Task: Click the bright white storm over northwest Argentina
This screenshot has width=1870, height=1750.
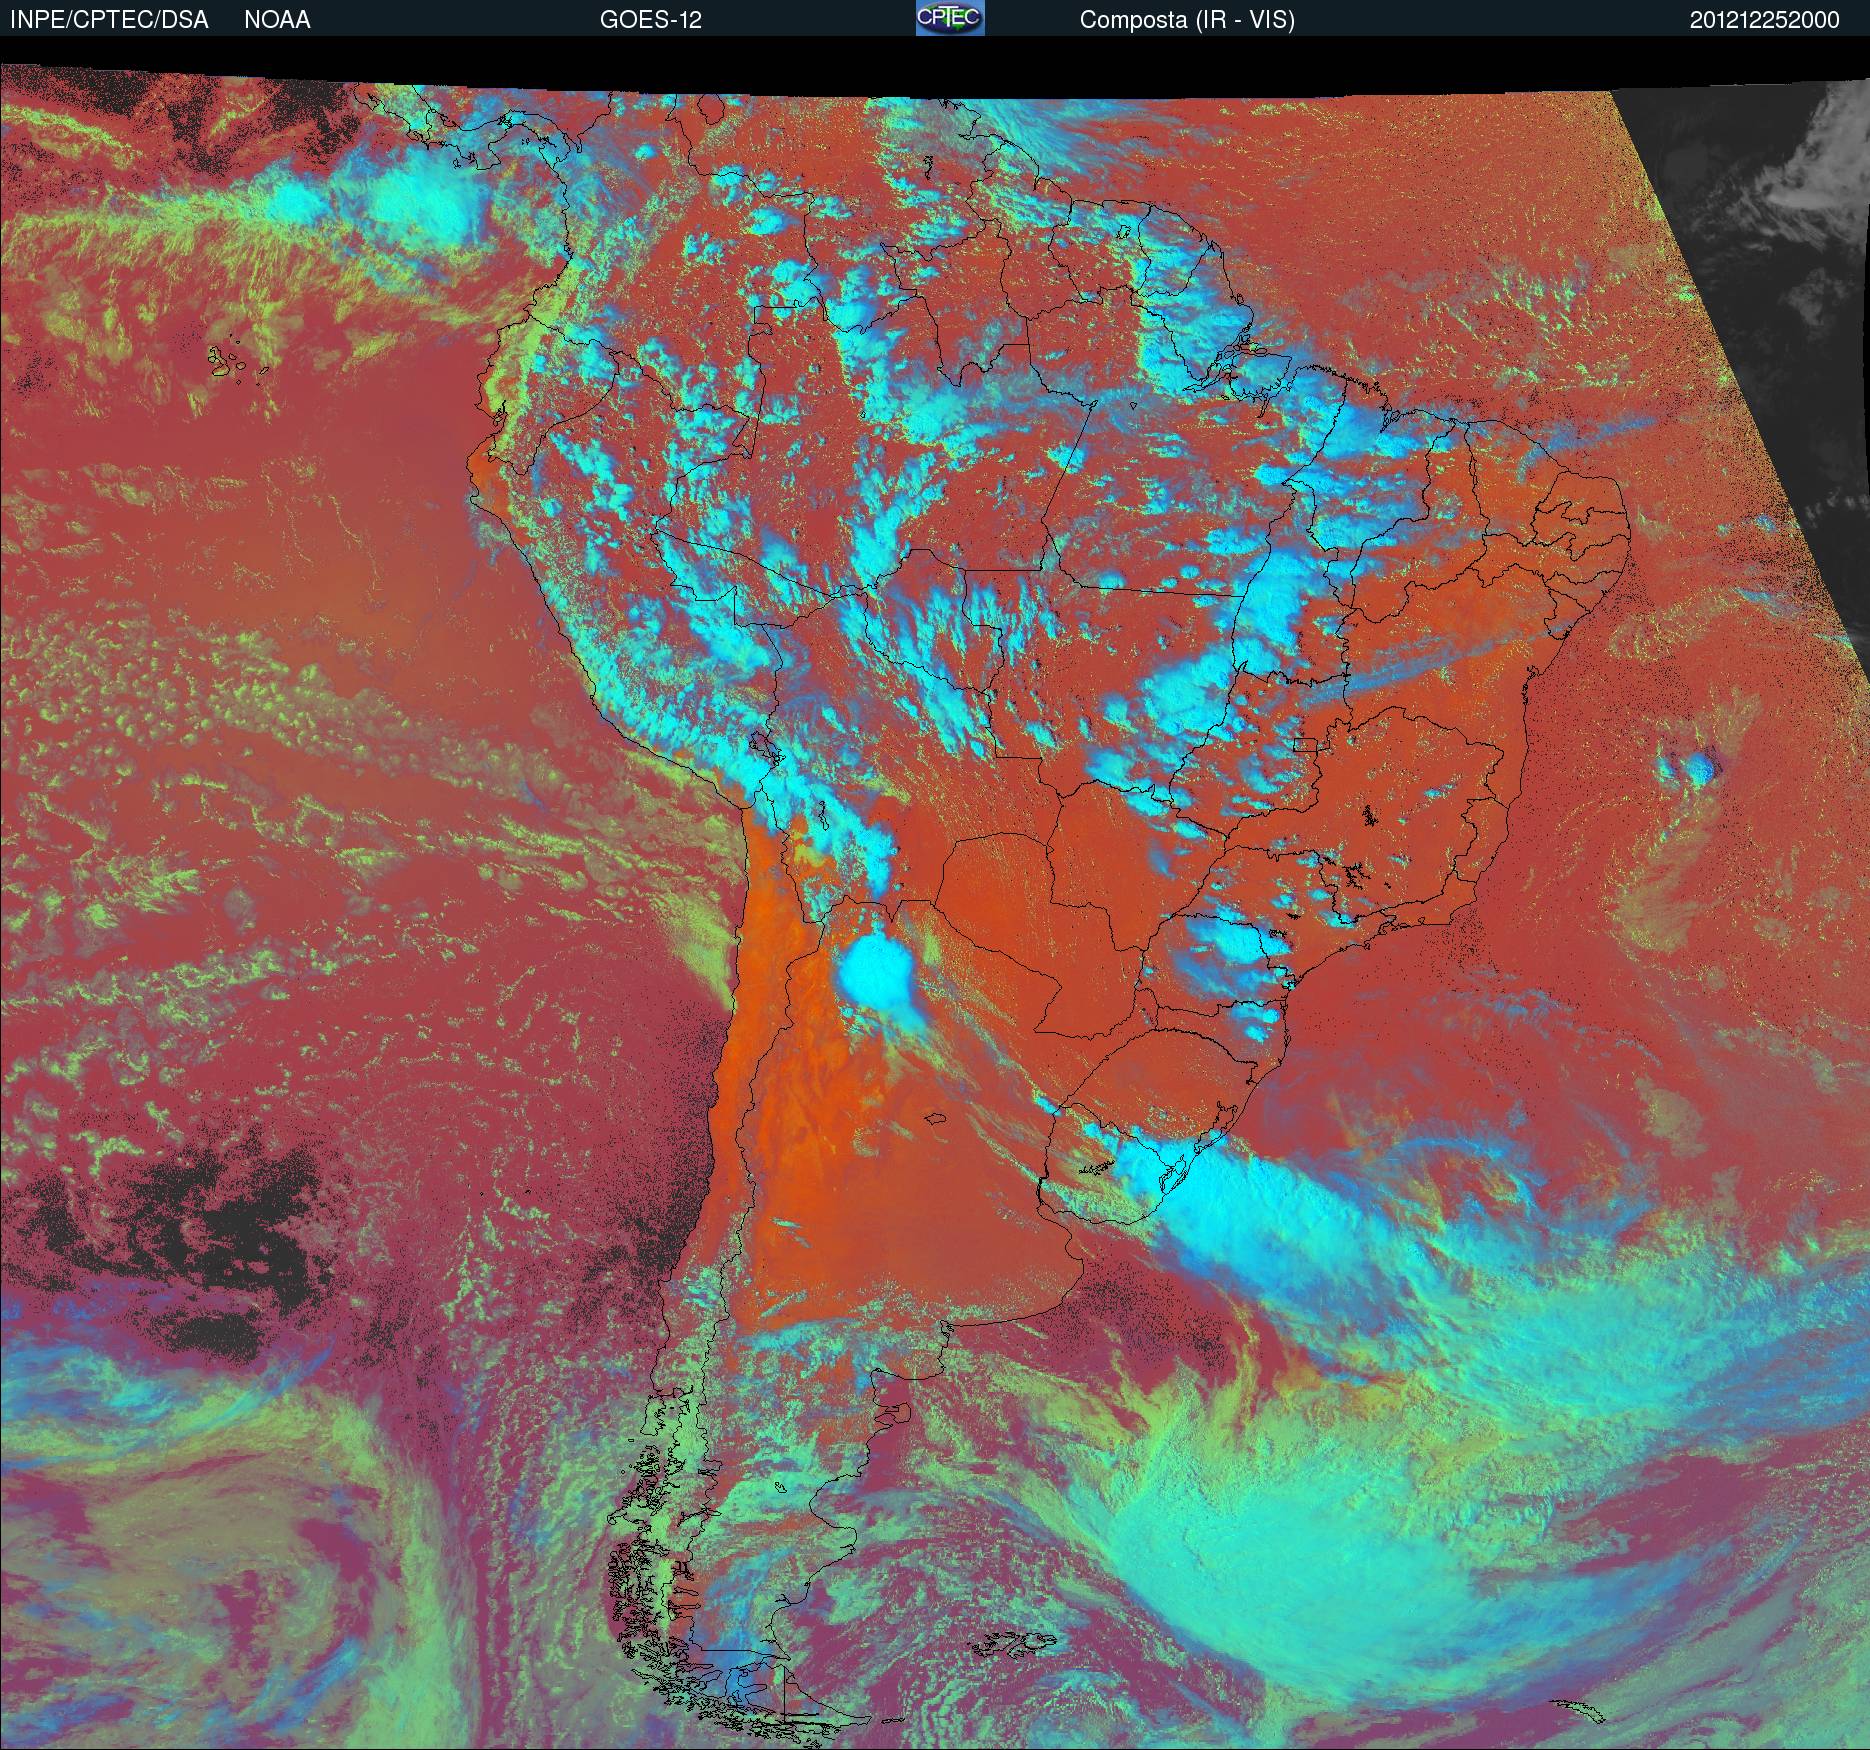Action: [878, 971]
